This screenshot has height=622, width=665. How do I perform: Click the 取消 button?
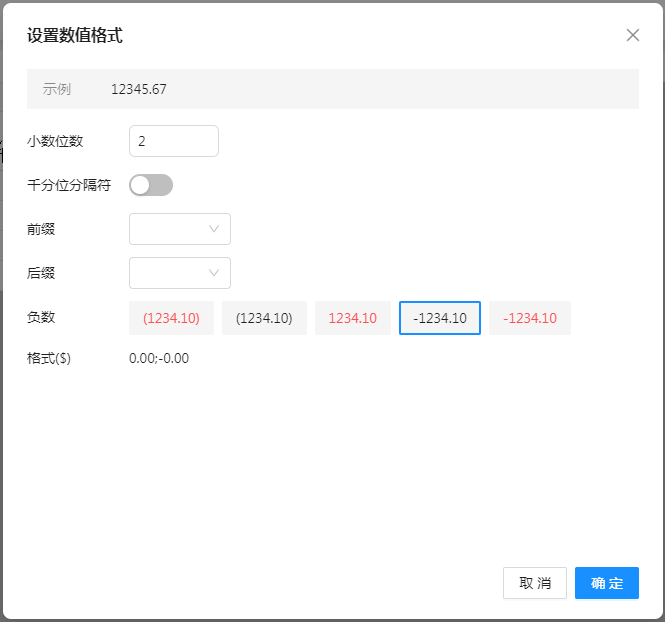(535, 583)
